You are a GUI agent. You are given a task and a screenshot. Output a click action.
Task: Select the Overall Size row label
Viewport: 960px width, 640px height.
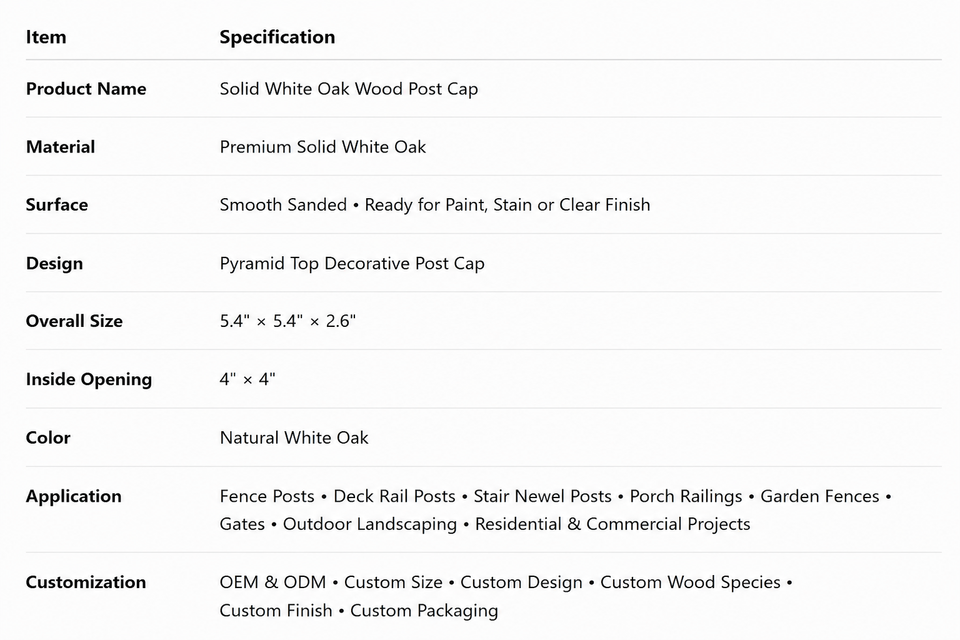tap(74, 321)
